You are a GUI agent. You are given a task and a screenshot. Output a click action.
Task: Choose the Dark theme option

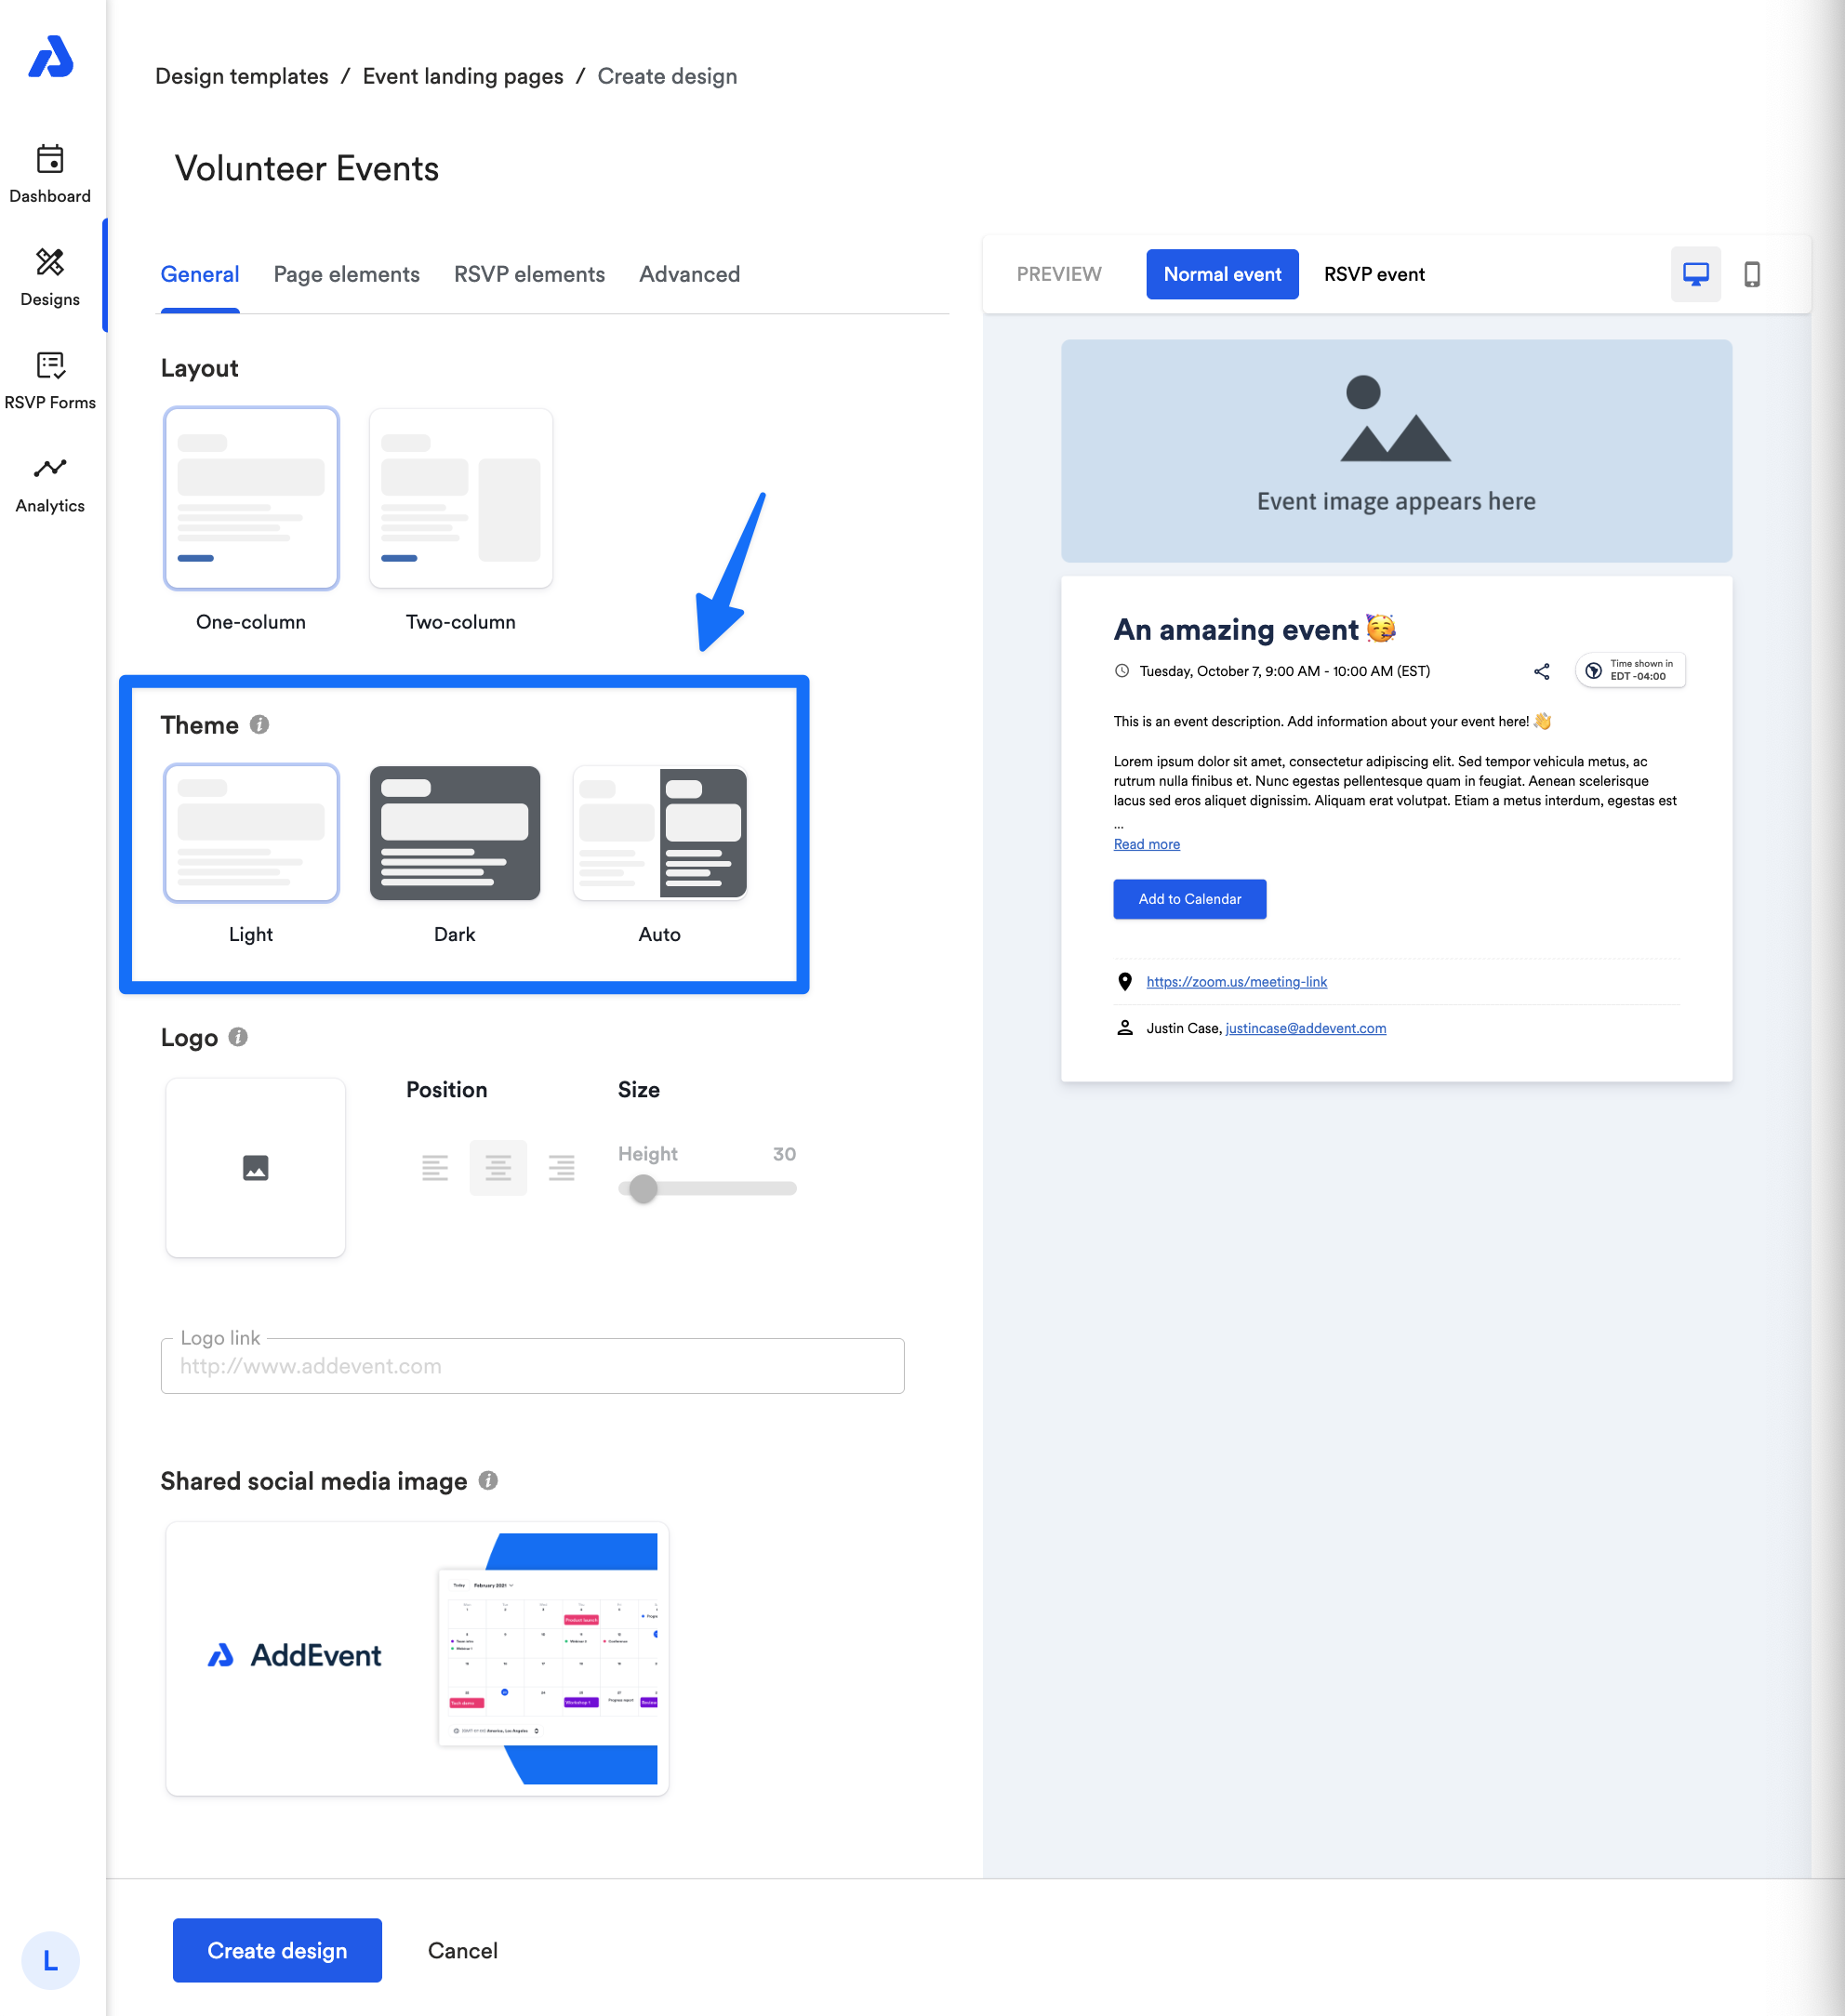[x=454, y=833]
